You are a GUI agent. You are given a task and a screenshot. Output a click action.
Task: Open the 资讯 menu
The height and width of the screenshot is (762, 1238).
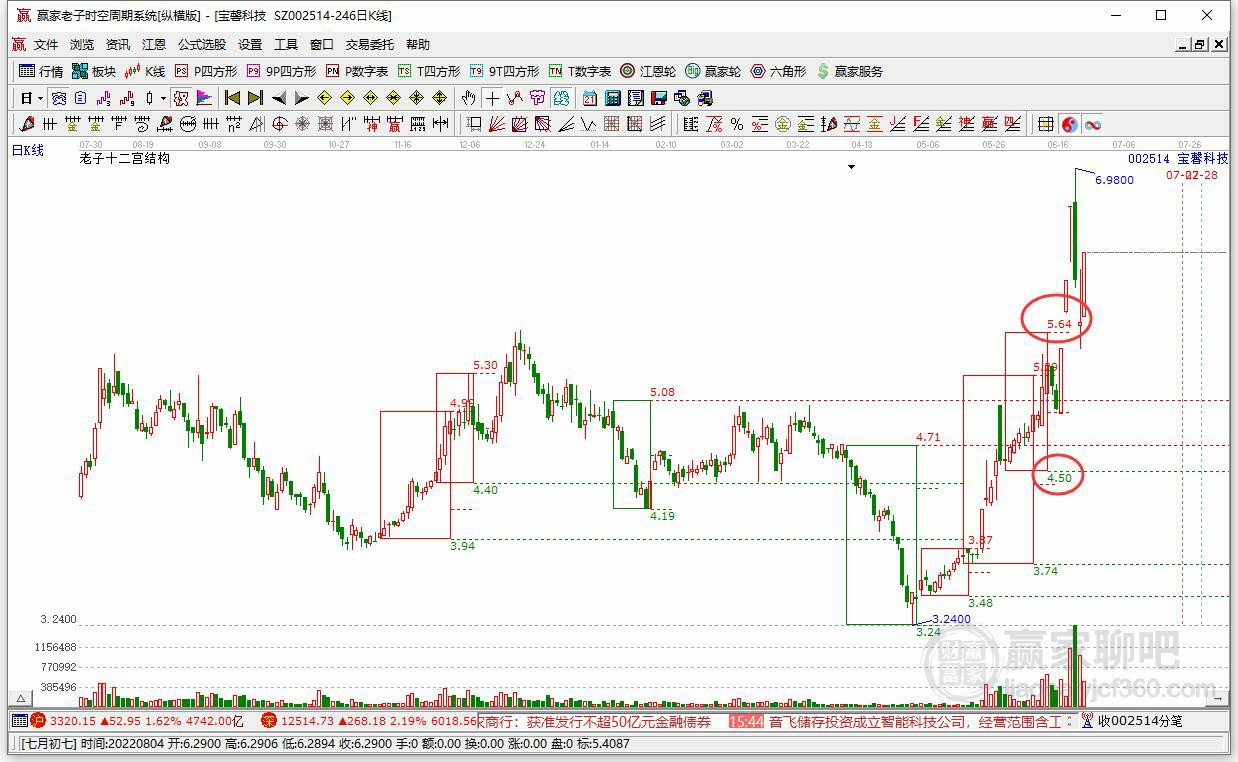[118, 45]
